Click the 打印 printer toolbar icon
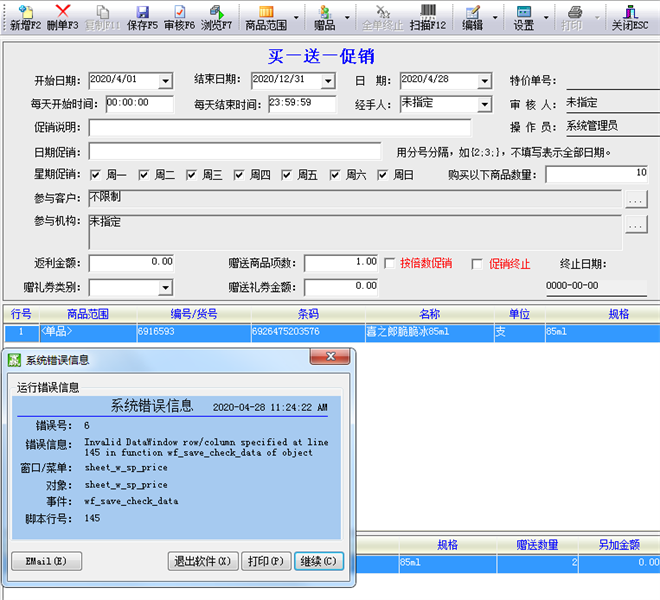Image resolution: width=660 pixels, height=600 pixels. (574, 12)
